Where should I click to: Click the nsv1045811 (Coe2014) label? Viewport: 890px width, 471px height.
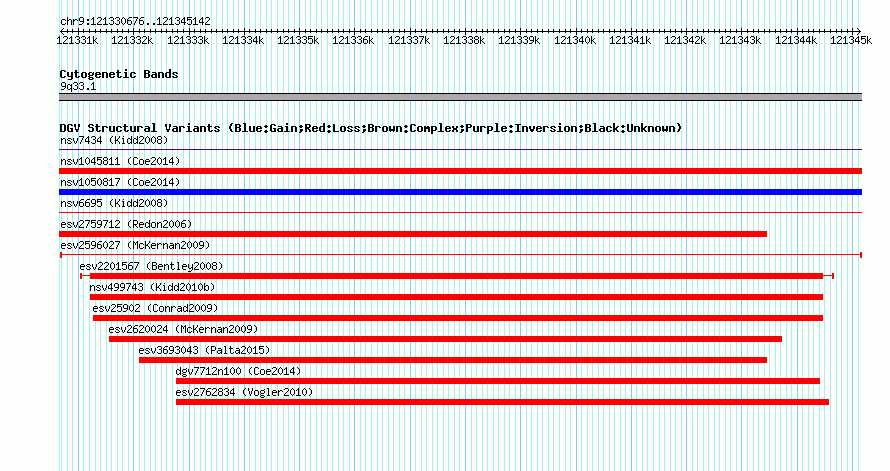(x=120, y=161)
